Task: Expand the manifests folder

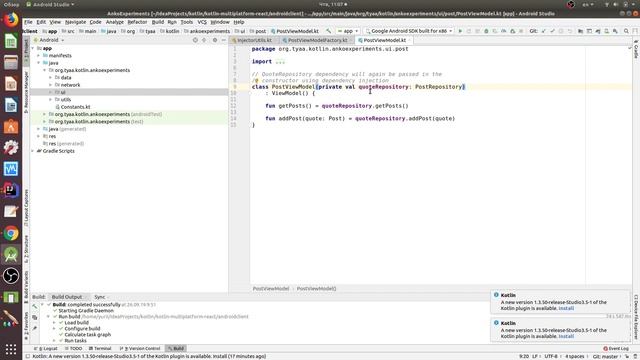Action: [x=39, y=56]
